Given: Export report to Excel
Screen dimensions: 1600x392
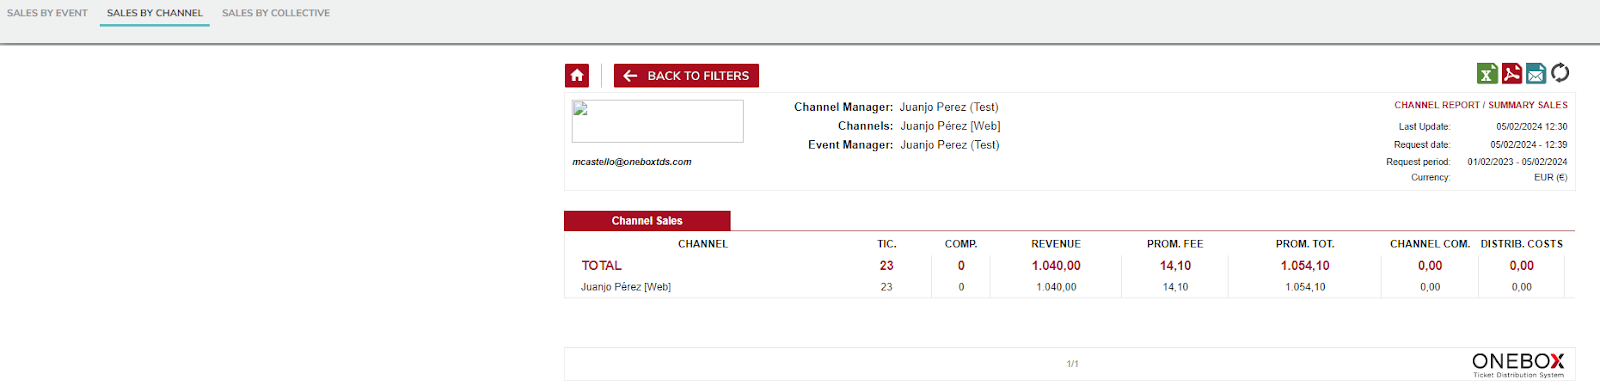Looking at the screenshot, I should (x=1487, y=73).
